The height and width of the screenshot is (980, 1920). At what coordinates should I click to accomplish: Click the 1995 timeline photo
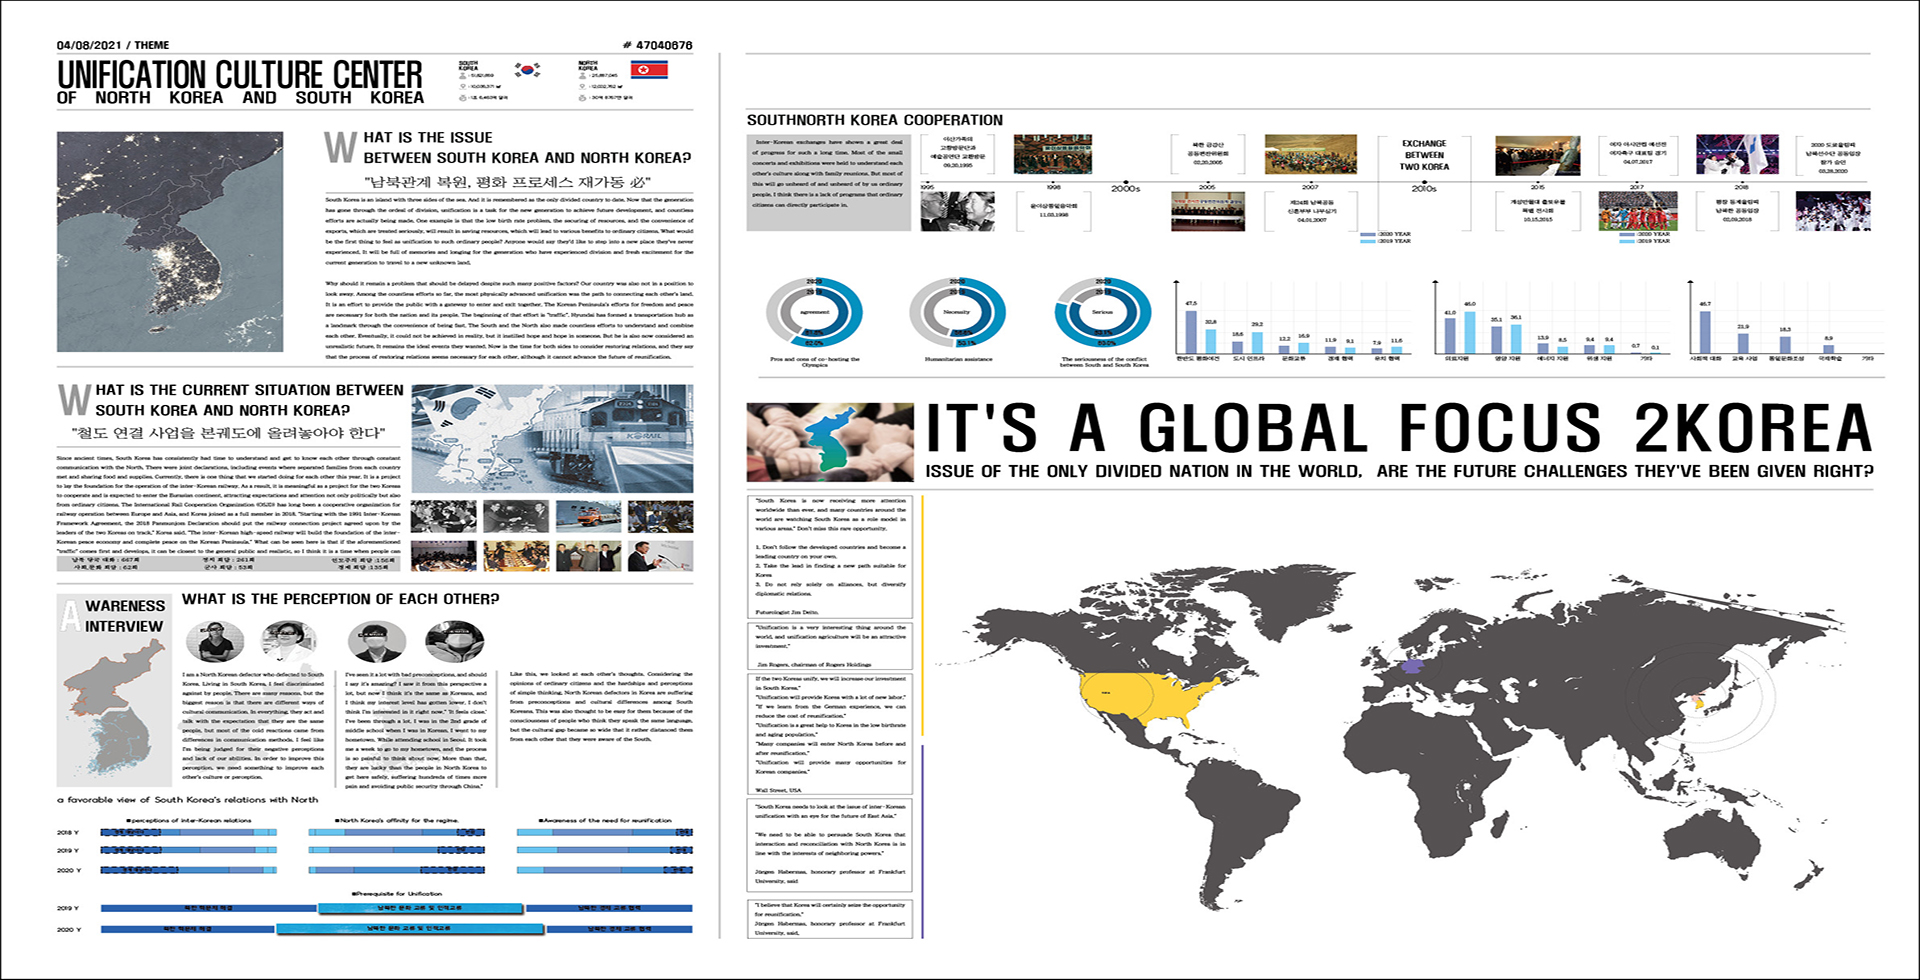(x=957, y=211)
